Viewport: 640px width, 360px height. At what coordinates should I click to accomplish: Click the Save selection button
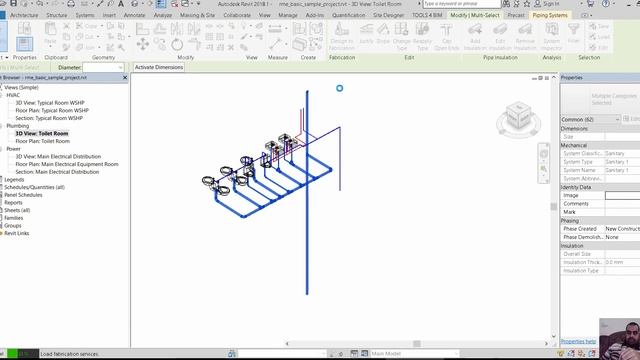pyautogui.click(x=599, y=26)
